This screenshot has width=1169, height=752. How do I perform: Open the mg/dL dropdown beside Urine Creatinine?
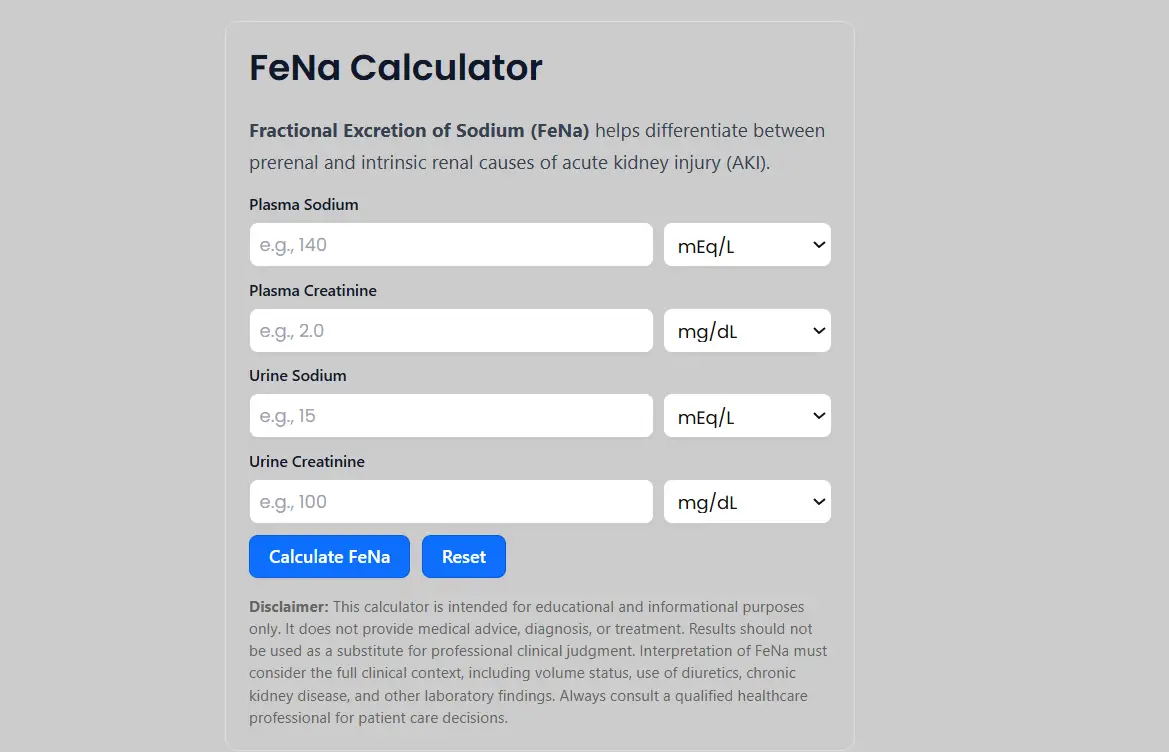(x=747, y=501)
